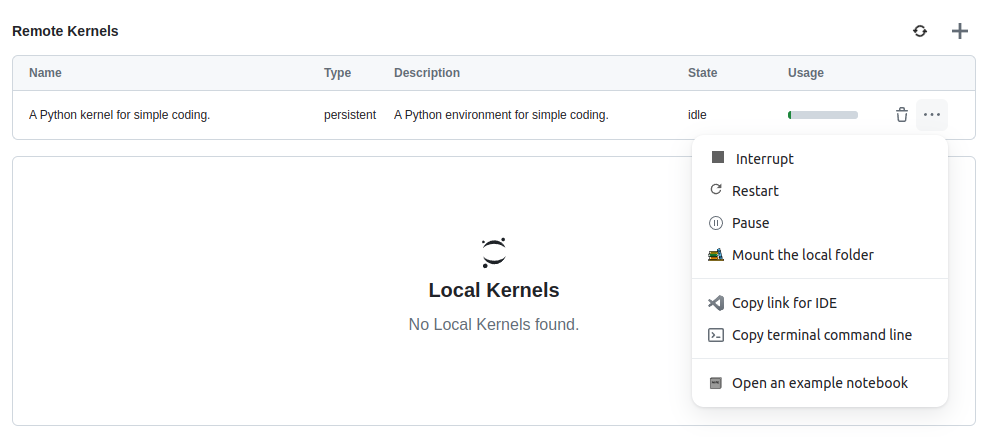The height and width of the screenshot is (437, 989).
Task: Click the State column header
Action: pyautogui.click(x=703, y=73)
